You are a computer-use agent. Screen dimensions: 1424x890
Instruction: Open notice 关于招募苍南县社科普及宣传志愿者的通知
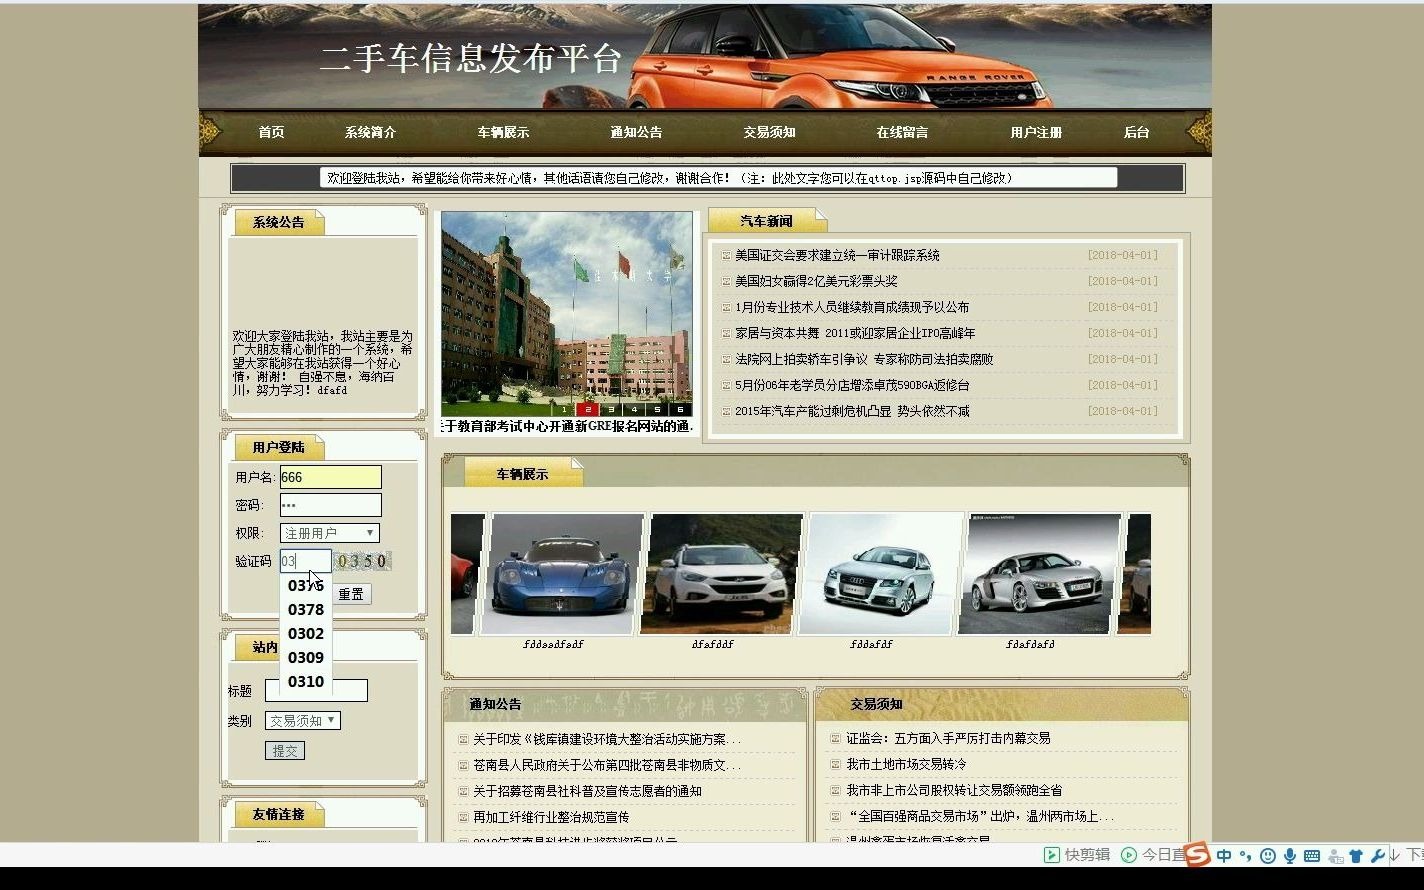(587, 792)
